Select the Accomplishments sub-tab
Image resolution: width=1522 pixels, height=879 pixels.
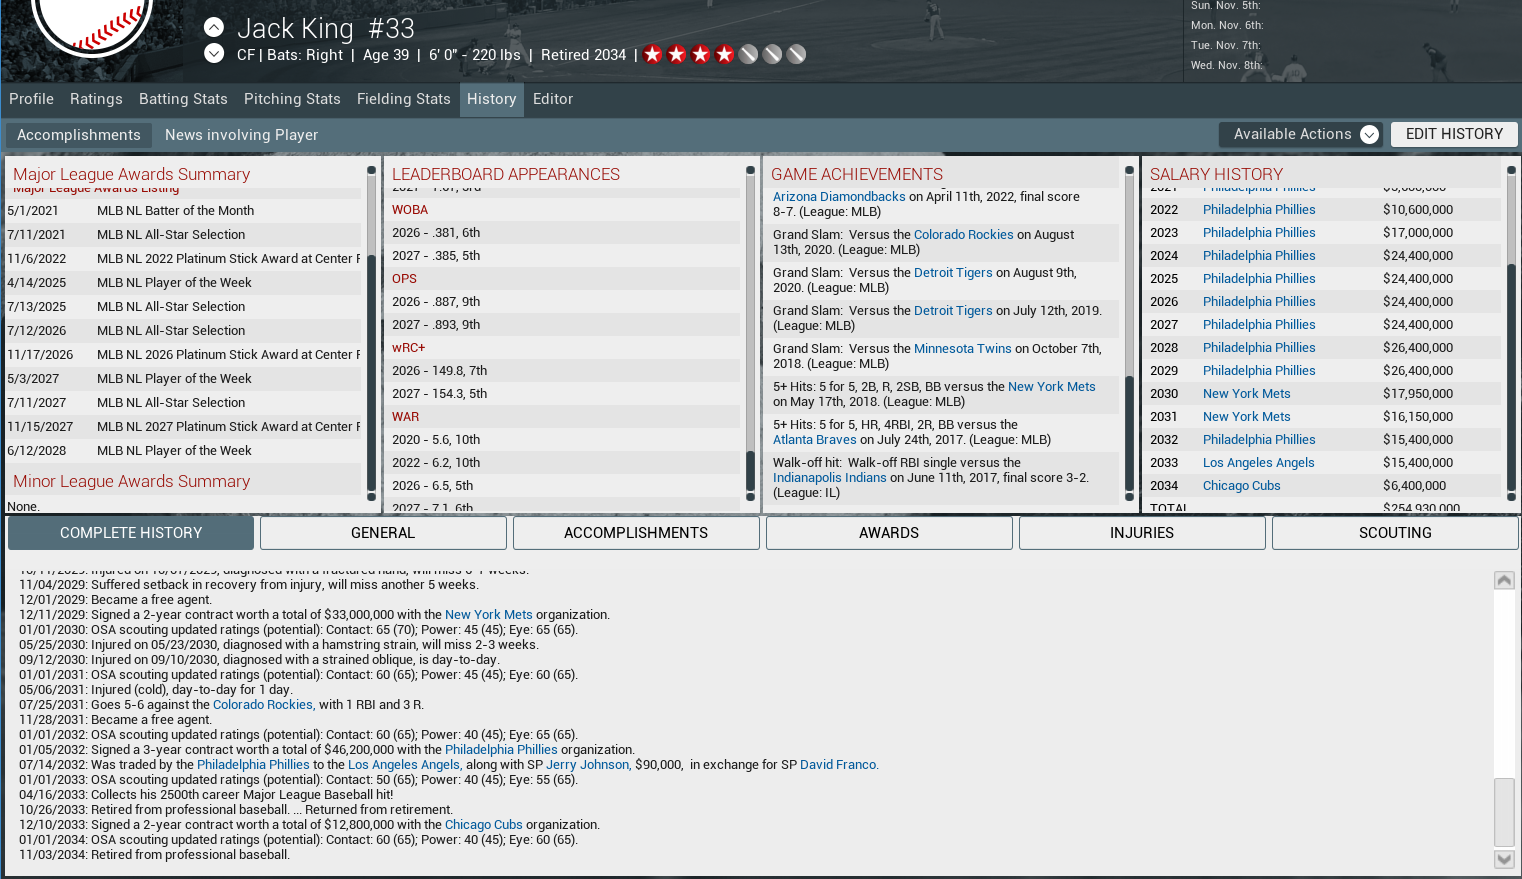pos(79,135)
